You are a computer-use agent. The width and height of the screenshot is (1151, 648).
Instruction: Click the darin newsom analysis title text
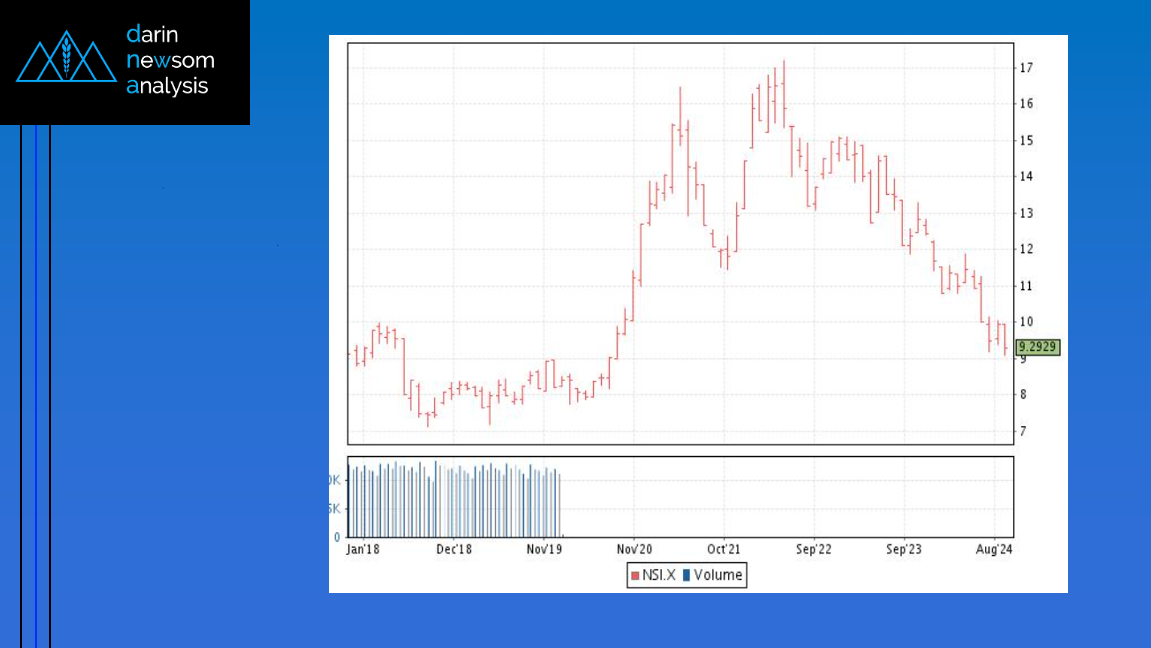170,60
